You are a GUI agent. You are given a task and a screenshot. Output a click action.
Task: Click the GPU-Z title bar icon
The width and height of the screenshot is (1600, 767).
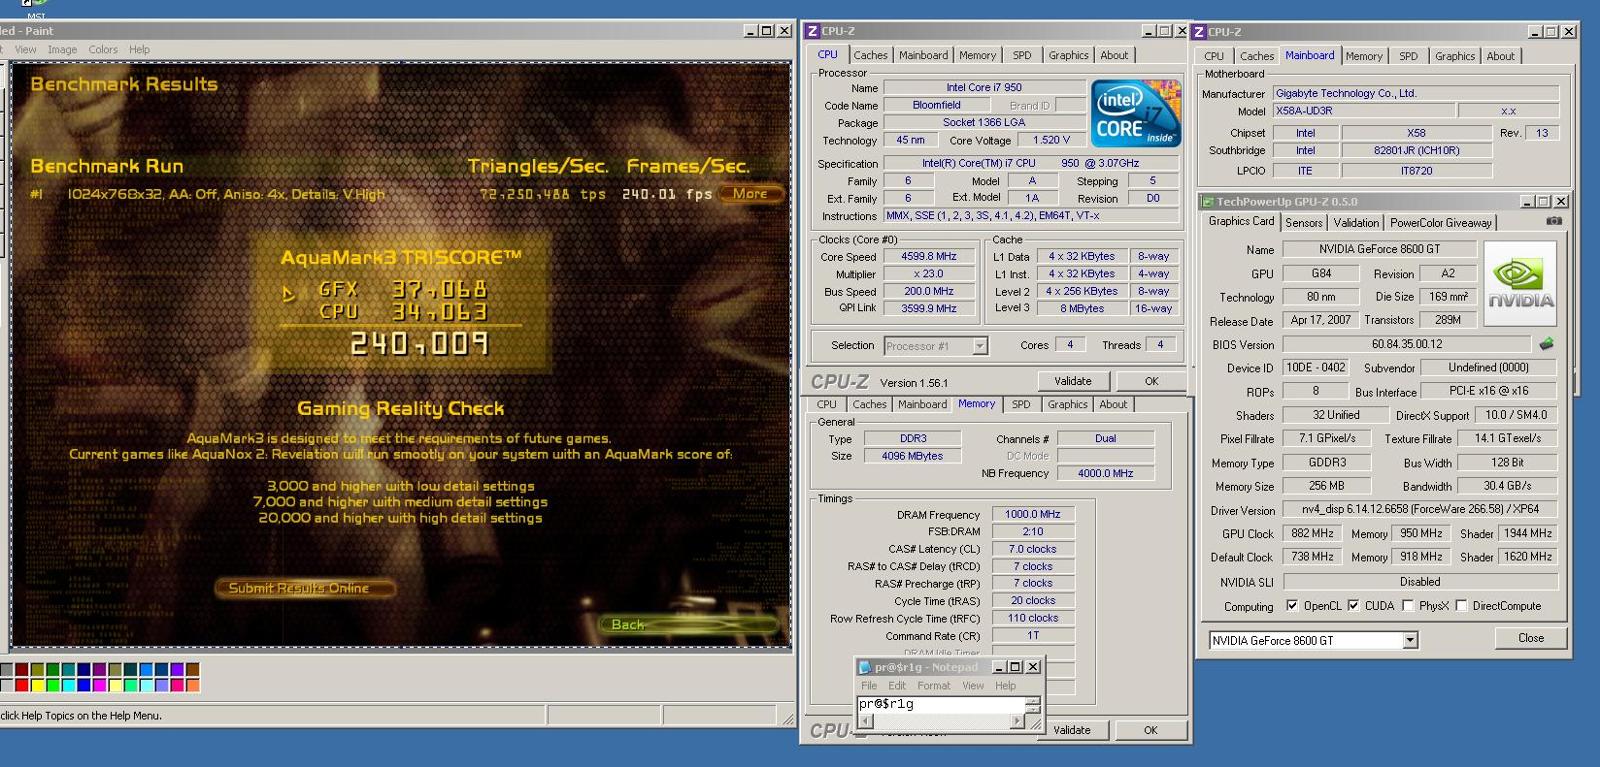tap(1208, 201)
